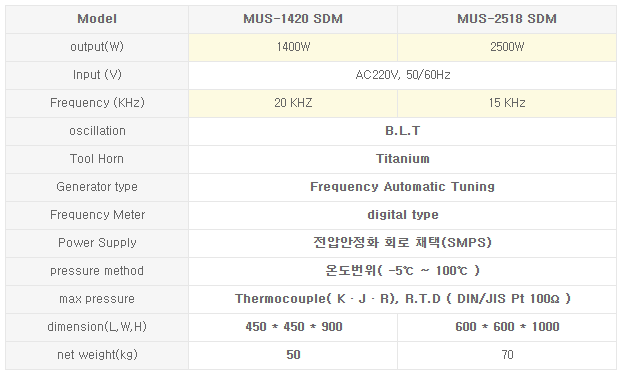Select the MUS-1420 SDM column header
This screenshot has height=377, width=621.
[293, 19]
